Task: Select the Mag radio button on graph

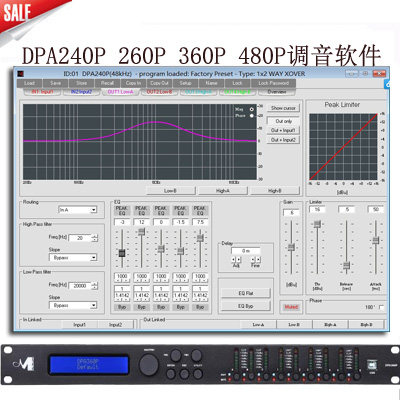Action: (x=252, y=109)
